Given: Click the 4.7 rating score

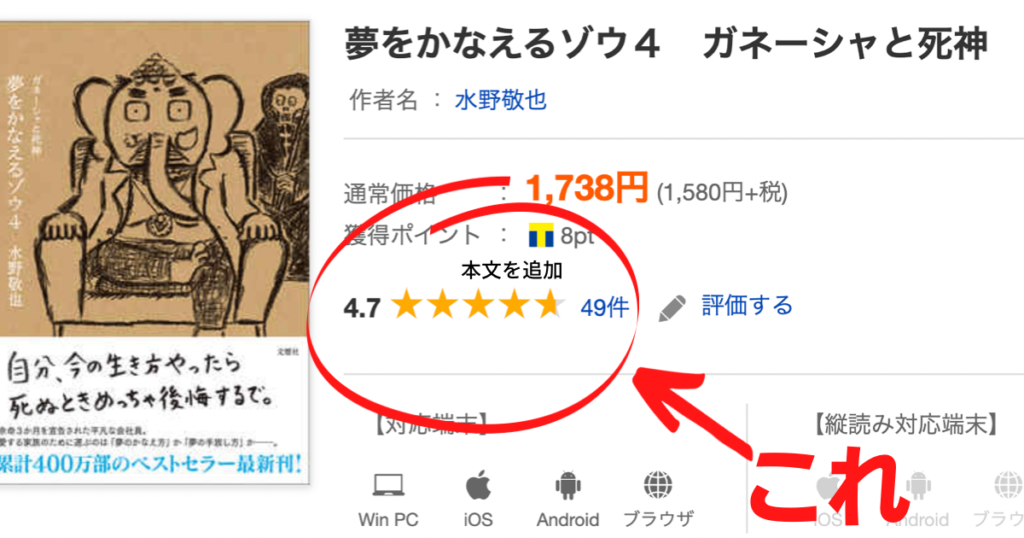Looking at the screenshot, I should 362,308.
